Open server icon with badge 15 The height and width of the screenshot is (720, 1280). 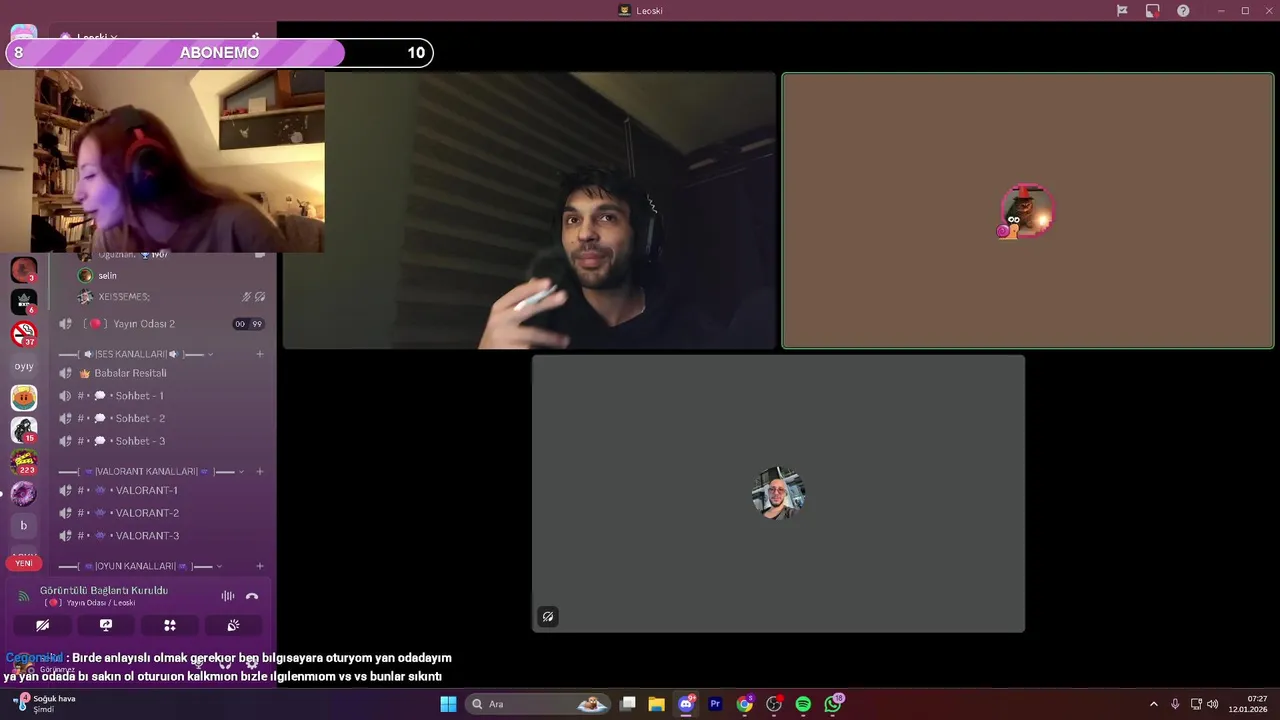[x=24, y=430]
